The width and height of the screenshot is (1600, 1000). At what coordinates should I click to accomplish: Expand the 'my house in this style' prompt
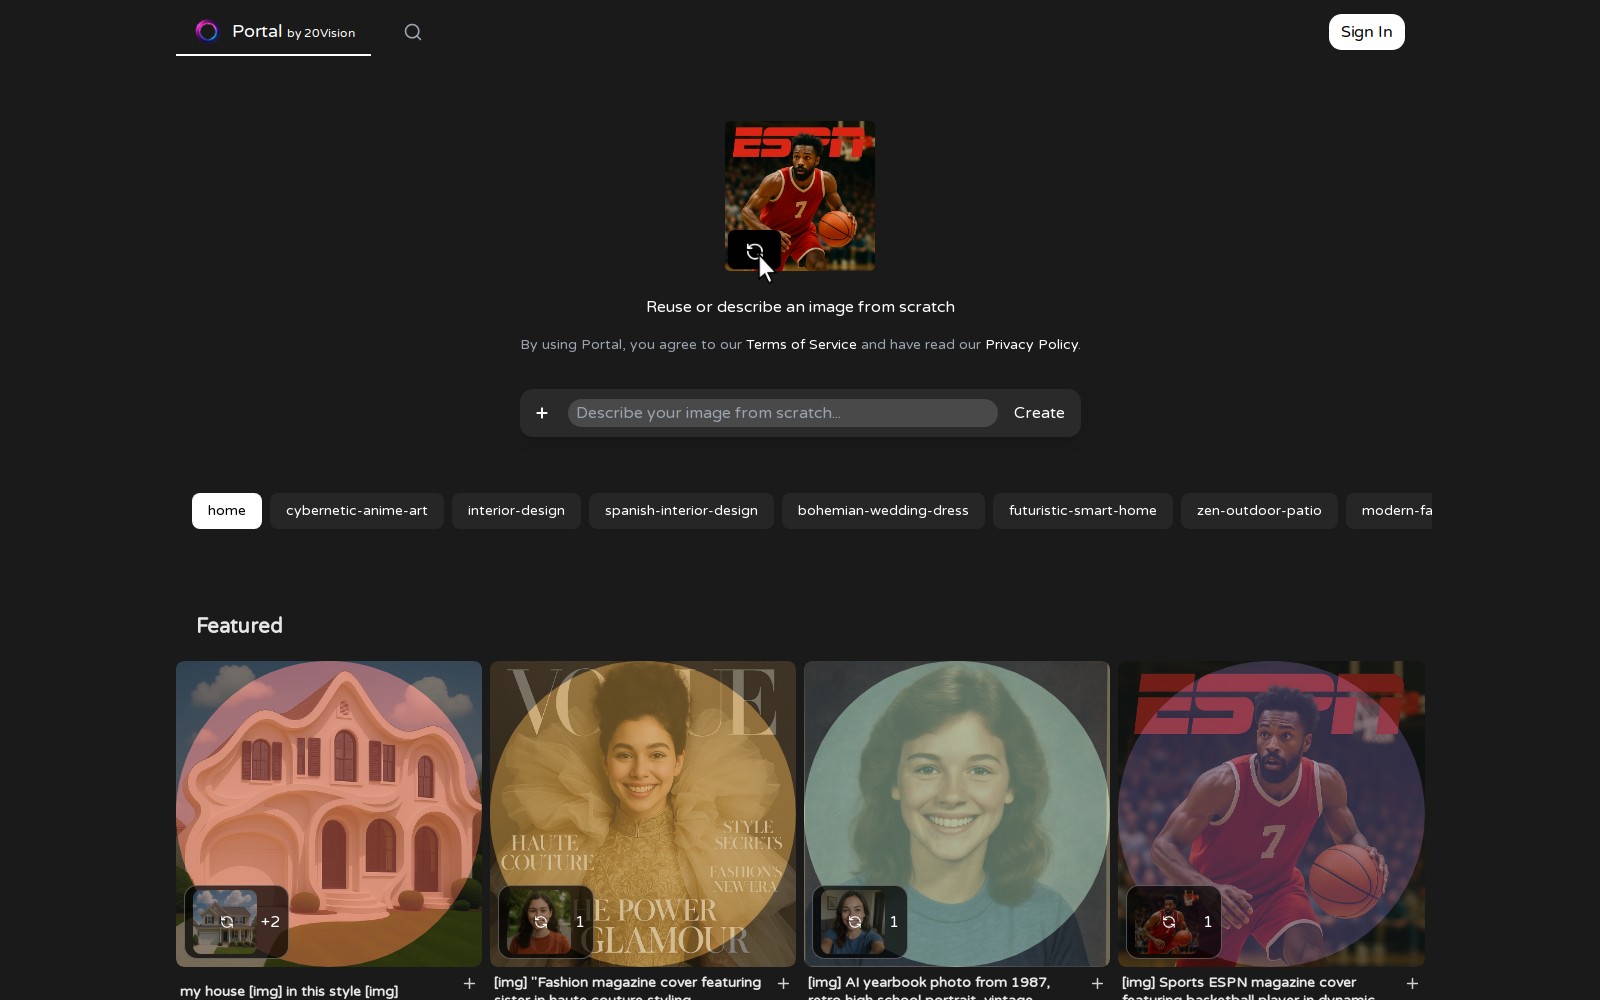point(469,984)
